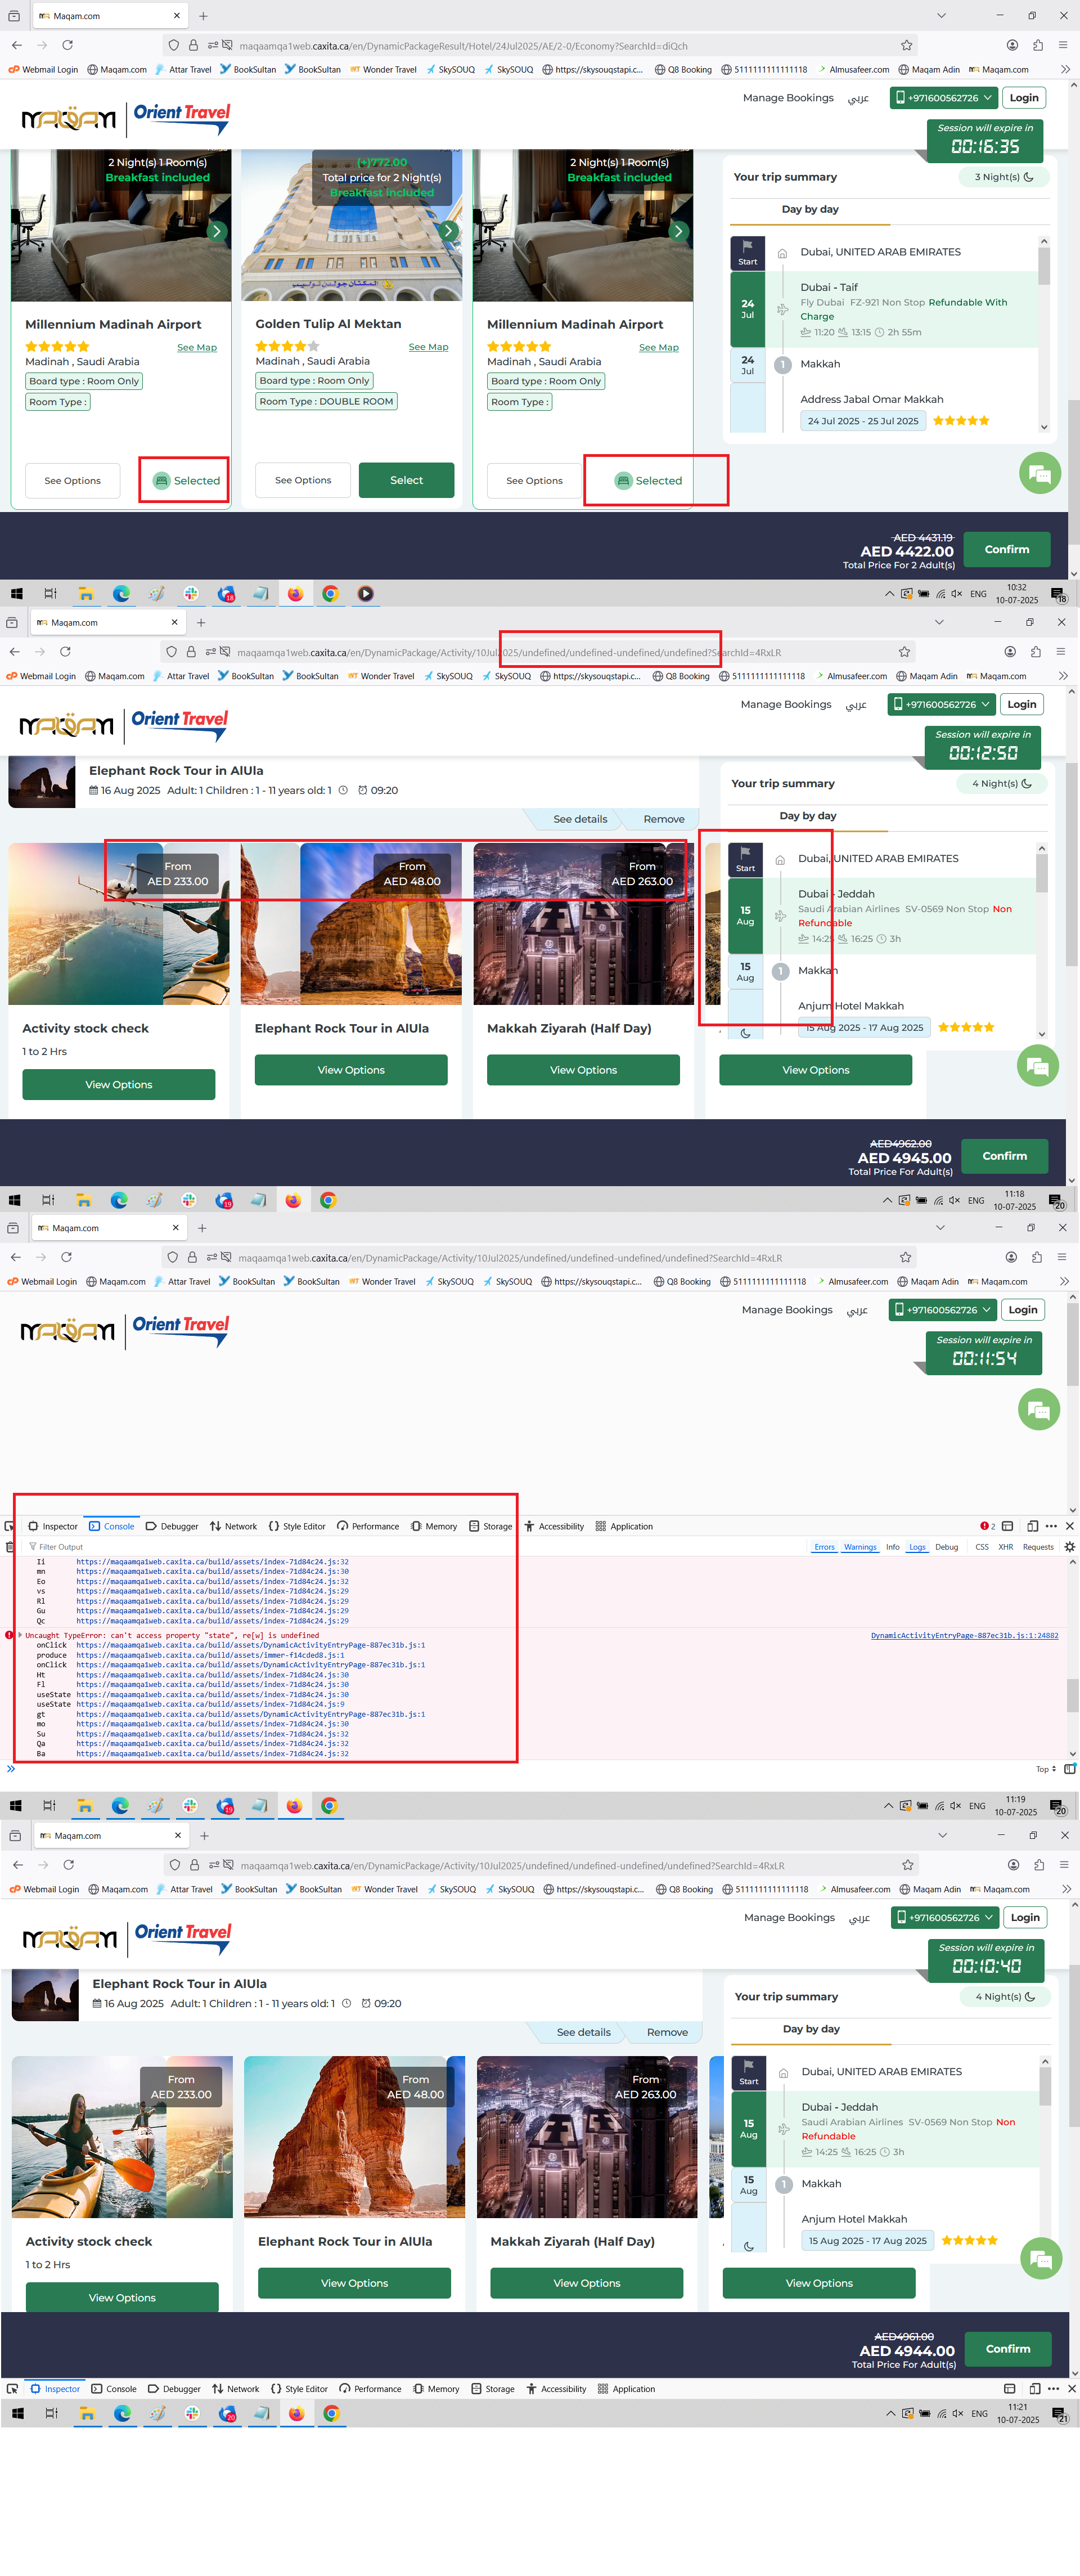Show next photo of Golden Tulip Al Mektan
The height and width of the screenshot is (2576, 1080).
coord(449,231)
